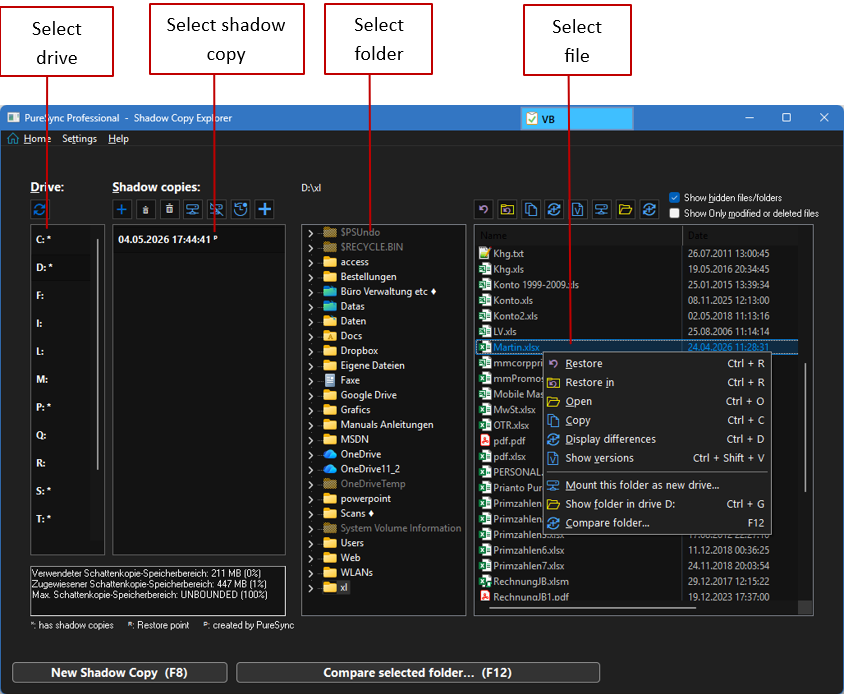Click the icon of RechnungJB.xlsm

484,581
